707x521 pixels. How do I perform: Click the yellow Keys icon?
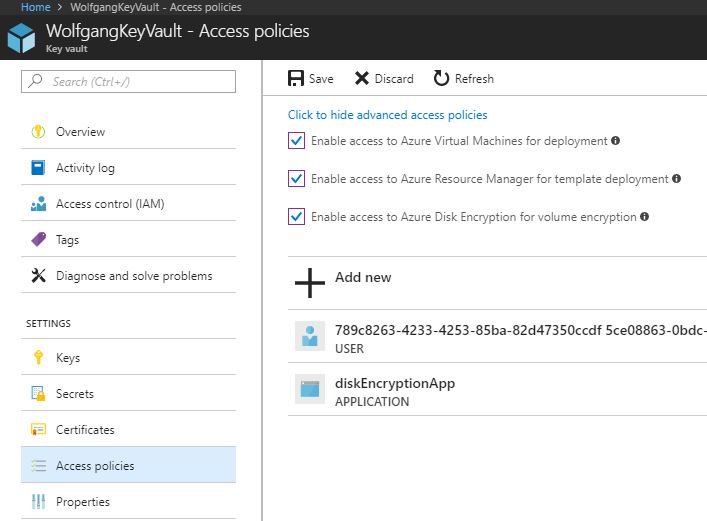click(x=38, y=357)
